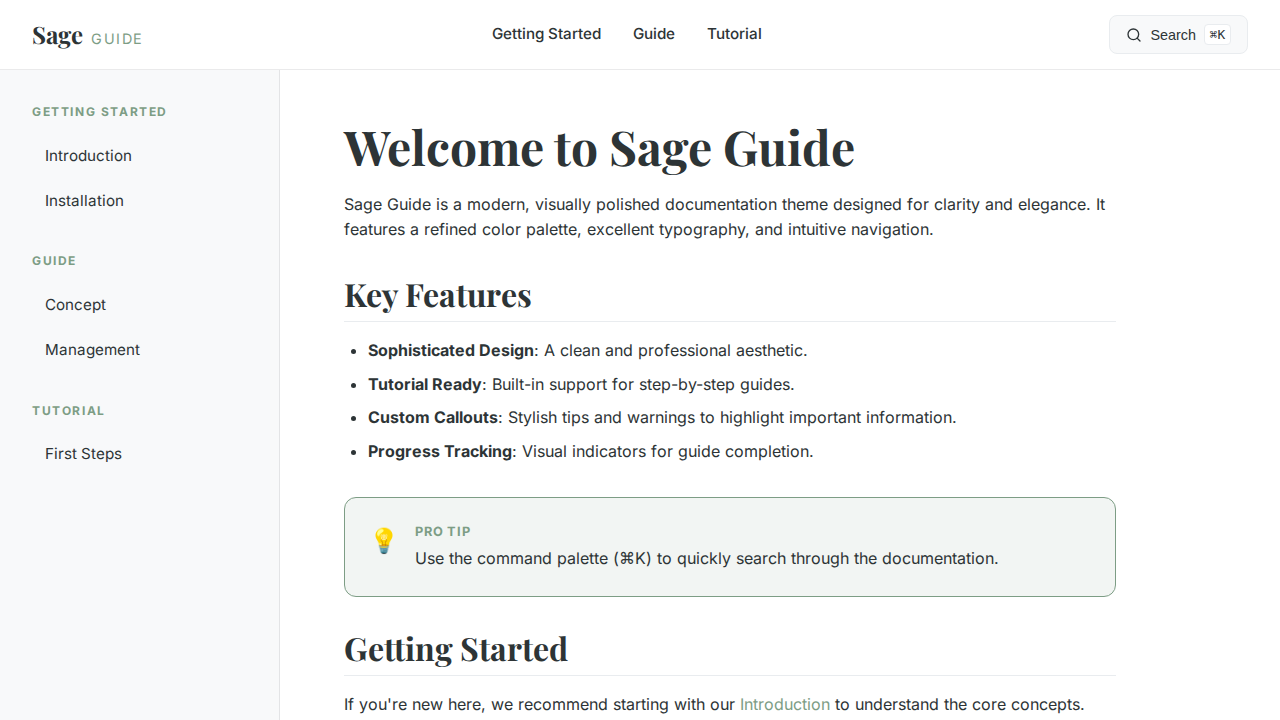Expand the TUTORIAL sidebar section
The height and width of the screenshot is (720, 1280).
pyautogui.click(x=68, y=411)
